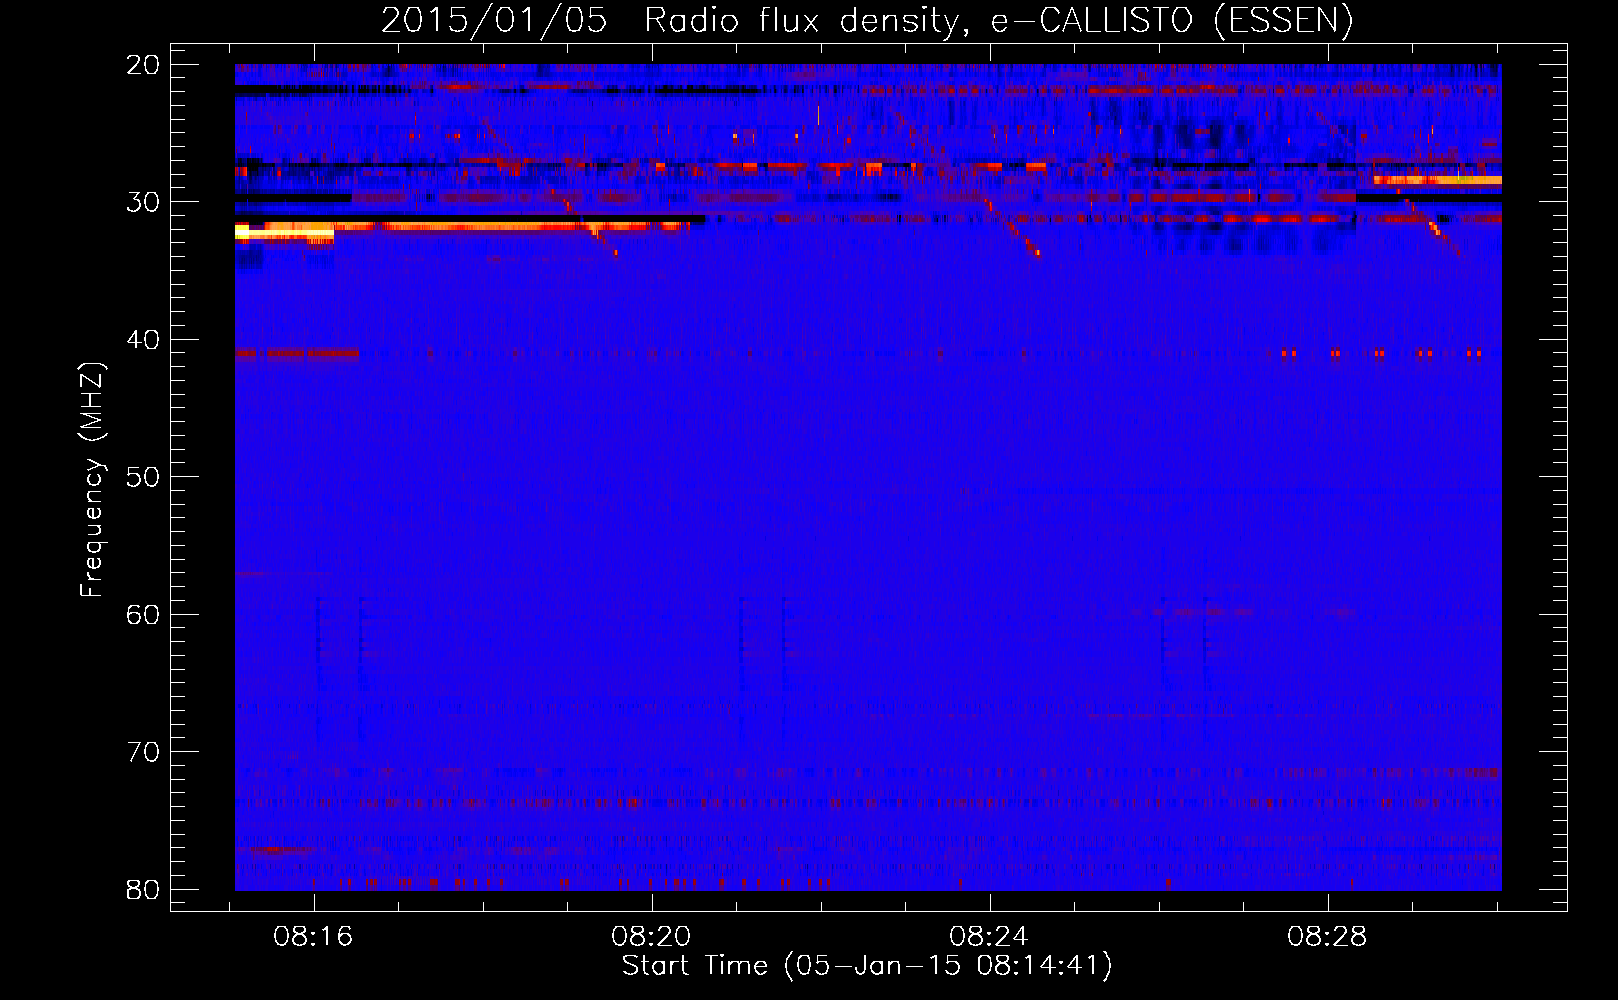Click the '30' frequency tick label
Screen dimensions: 1618x1000
(x=144, y=202)
